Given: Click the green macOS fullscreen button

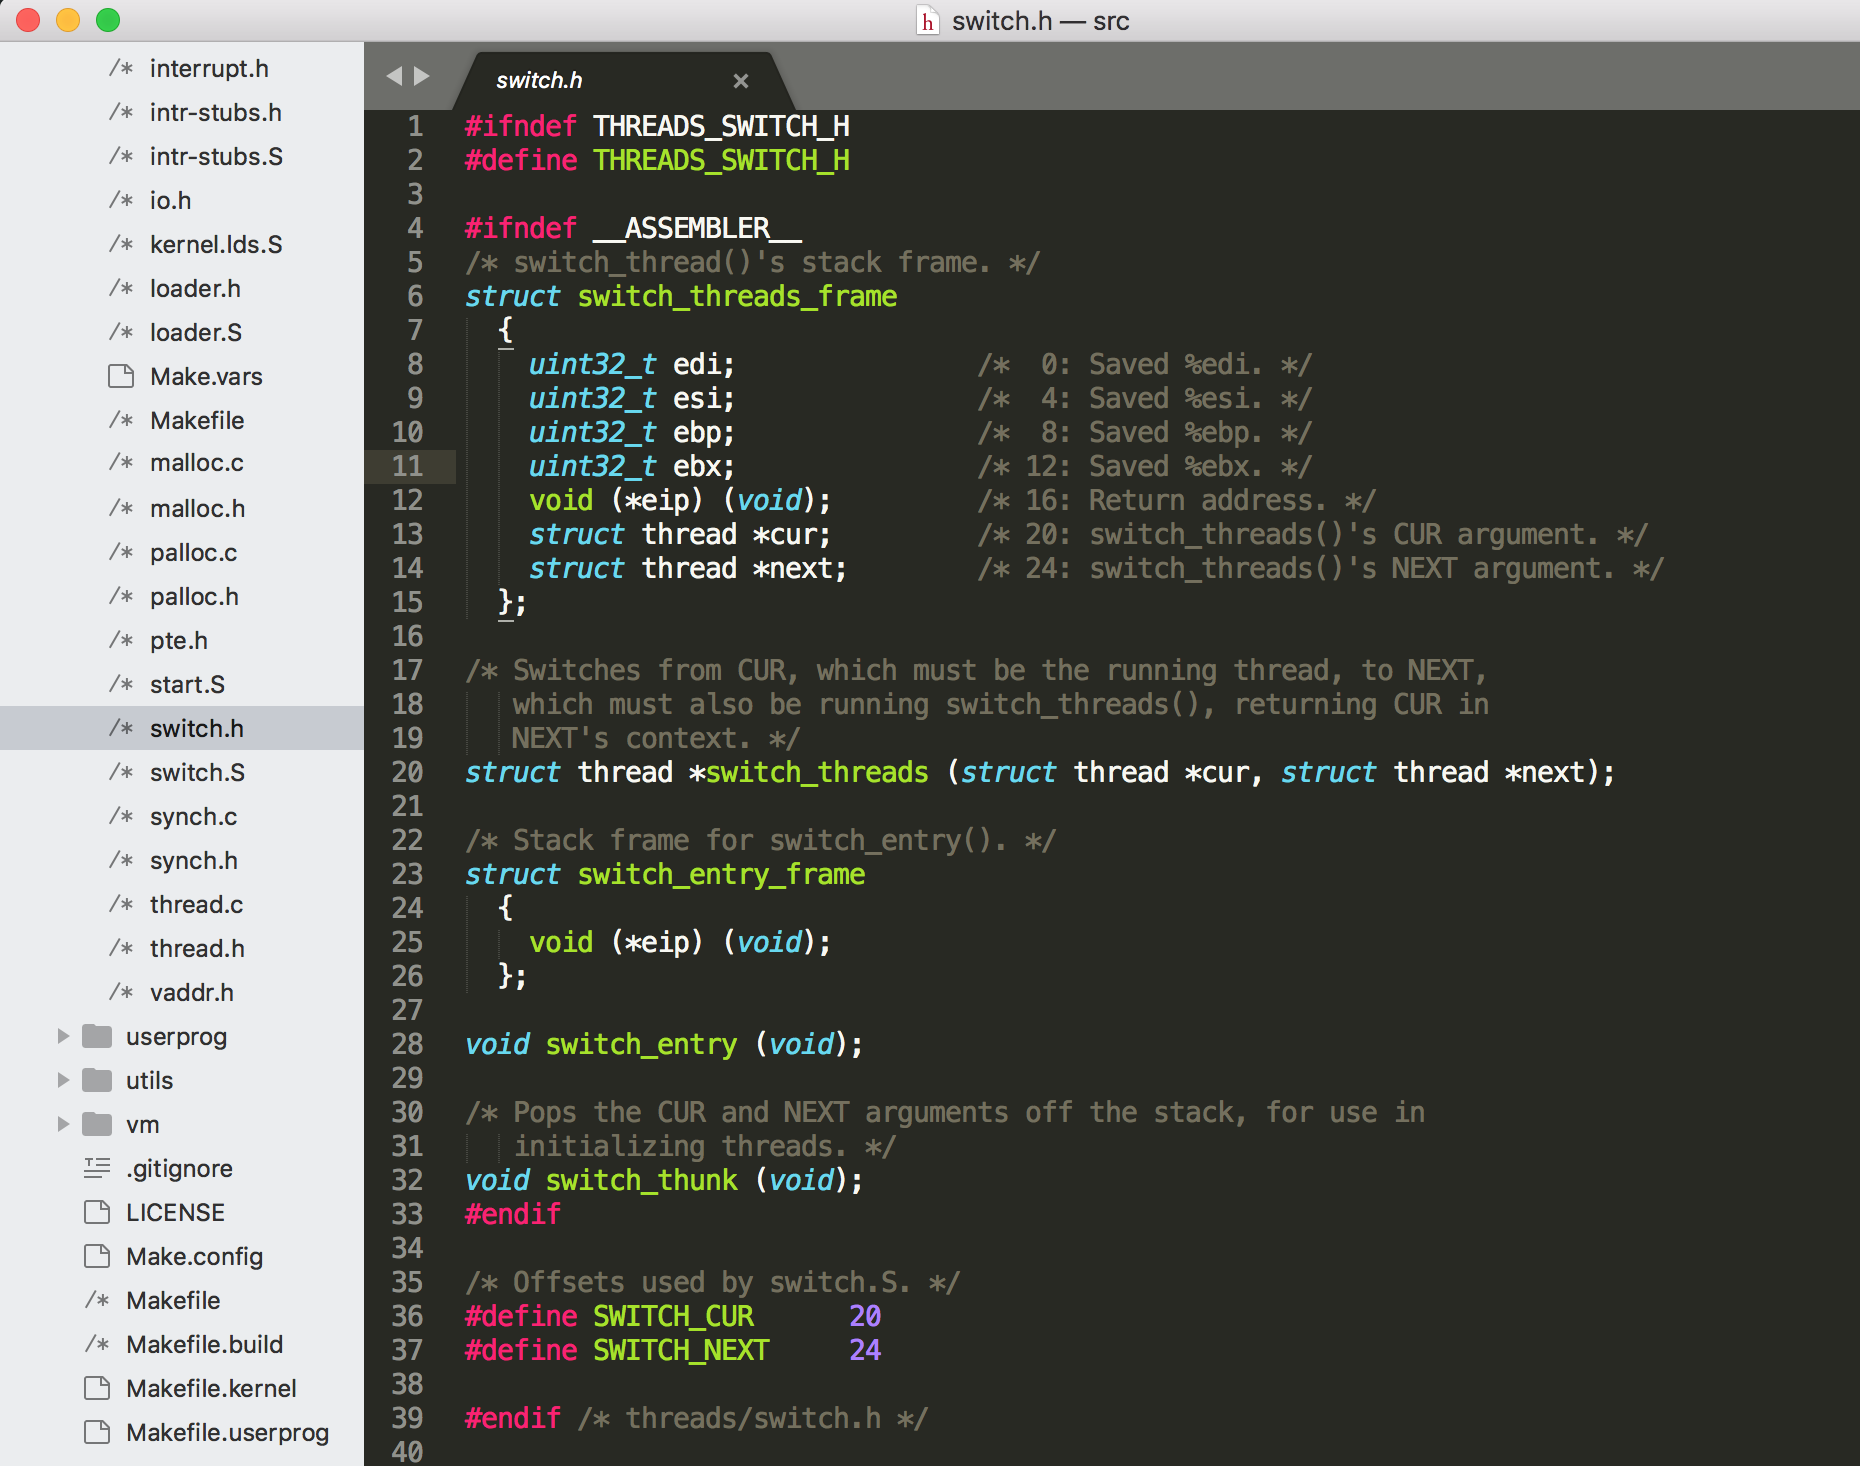Looking at the screenshot, I should click(108, 20).
